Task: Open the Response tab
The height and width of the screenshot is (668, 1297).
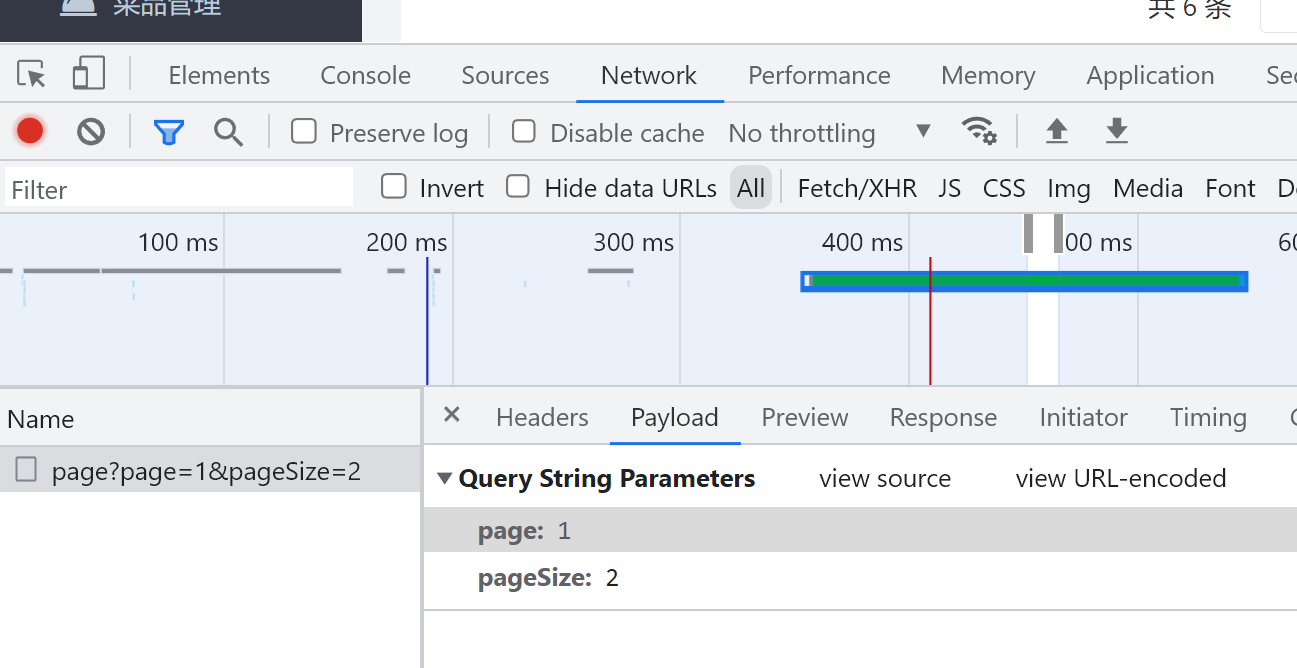Action: [x=943, y=417]
